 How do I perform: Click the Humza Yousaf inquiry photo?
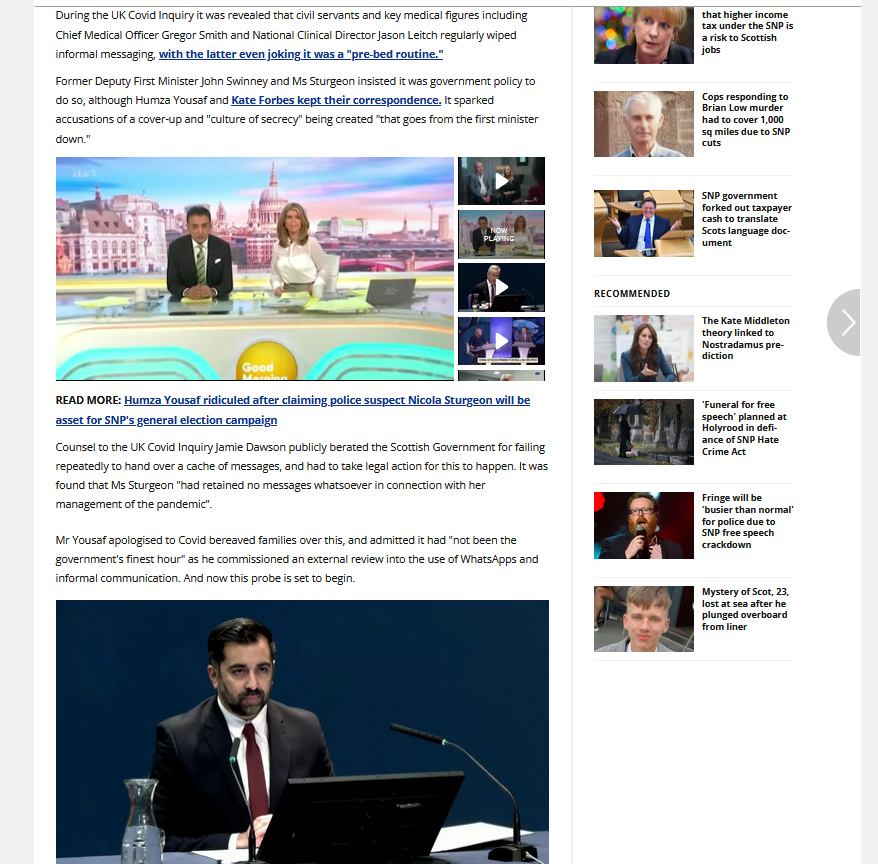(x=302, y=732)
